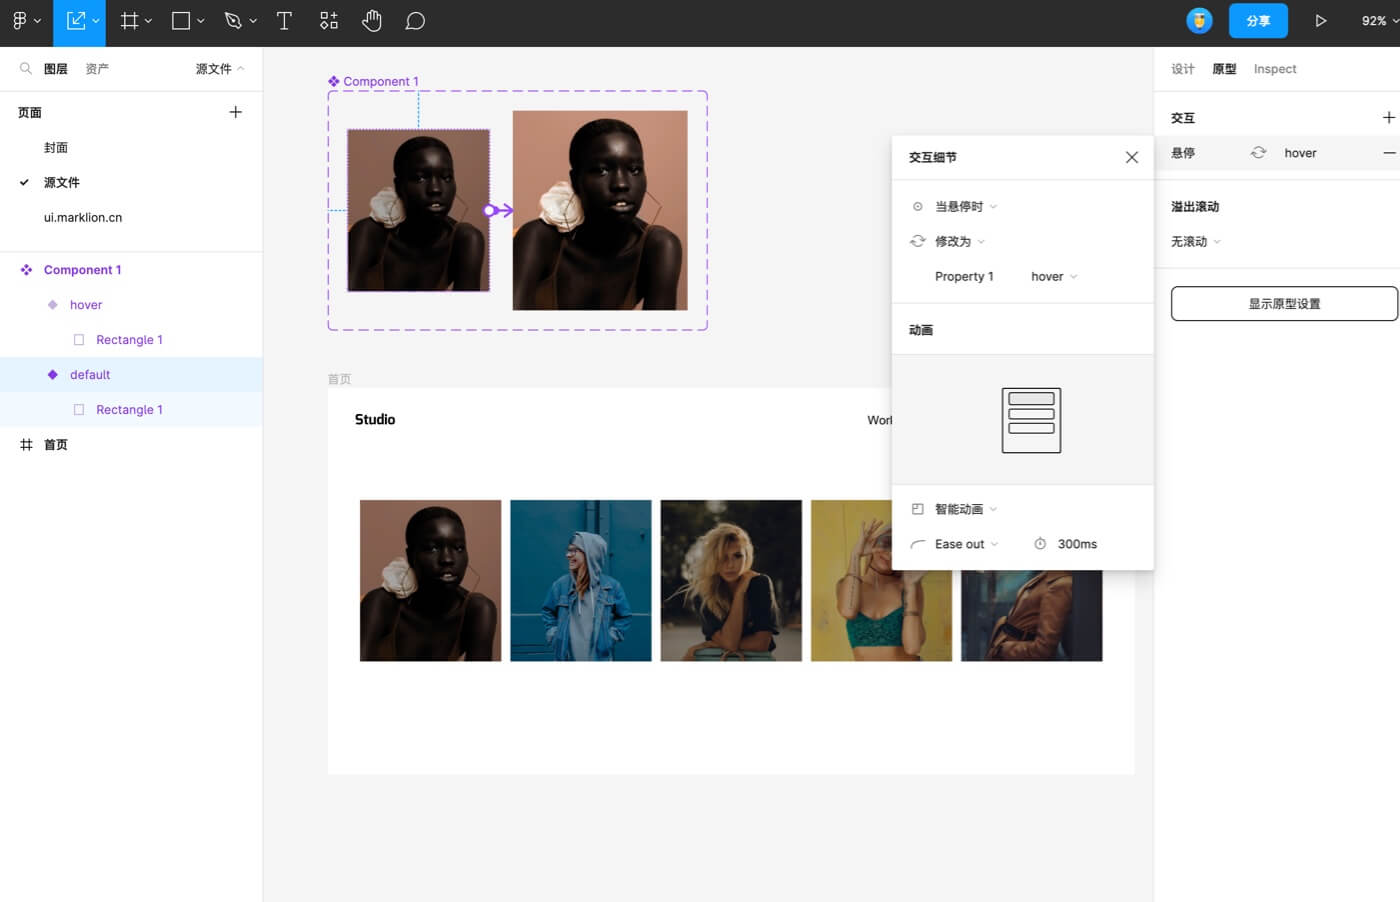Click the default variant diamond icon
1400x902 pixels.
[53, 375]
